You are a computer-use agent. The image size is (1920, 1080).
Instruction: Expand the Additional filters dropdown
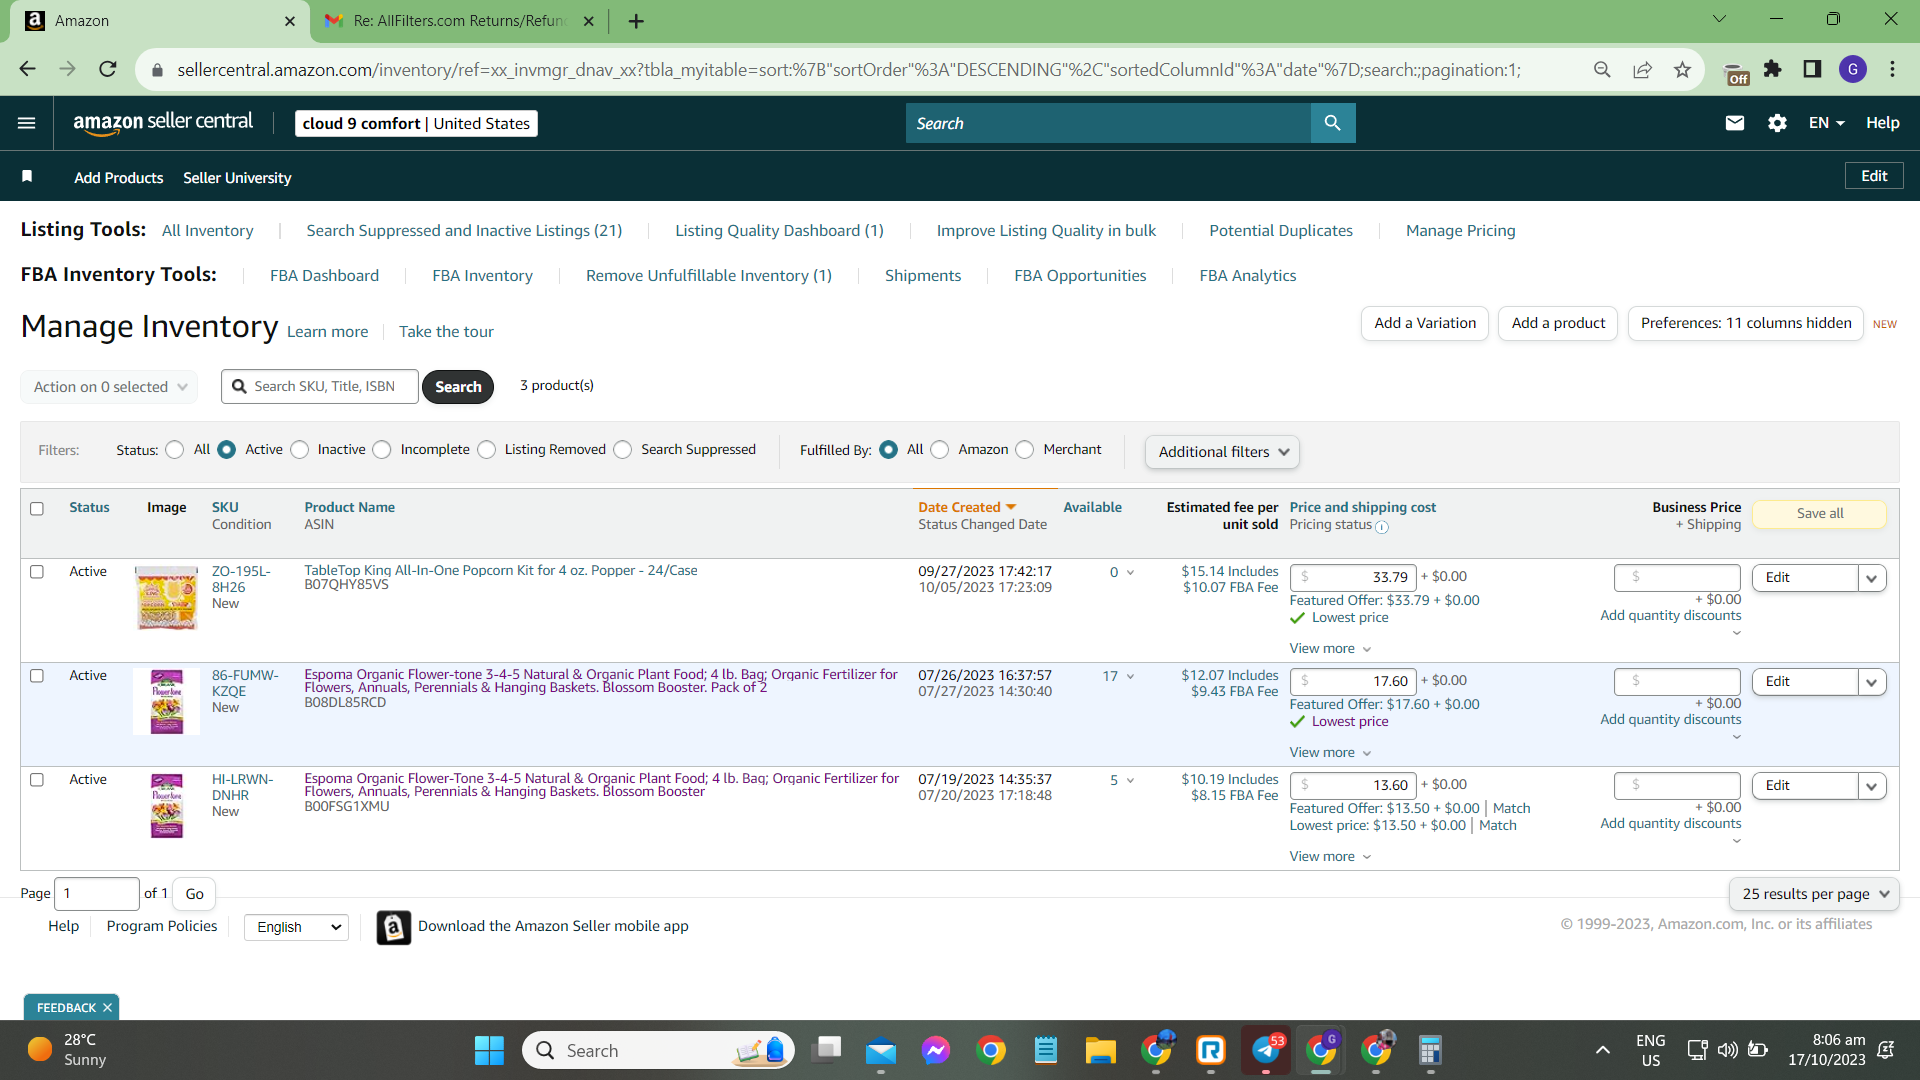point(1222,452)
